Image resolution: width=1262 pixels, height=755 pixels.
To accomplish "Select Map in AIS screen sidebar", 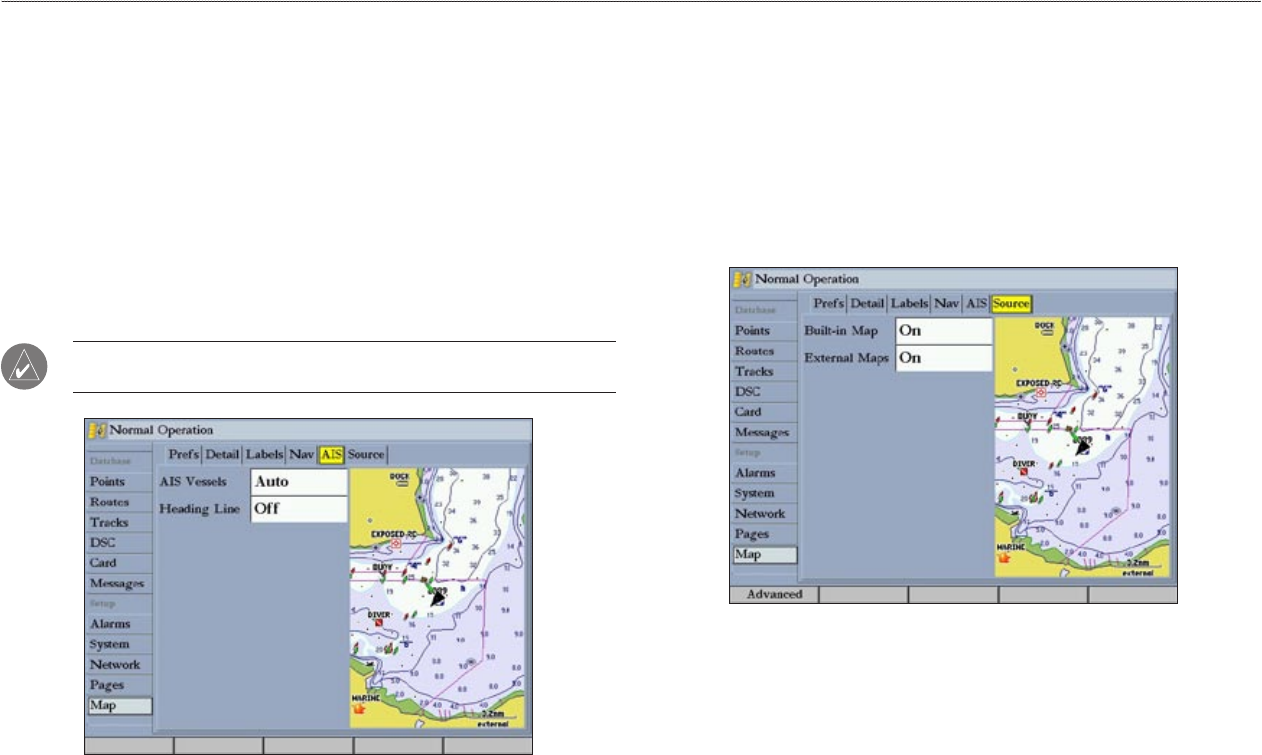I will (x=119, y=706).
